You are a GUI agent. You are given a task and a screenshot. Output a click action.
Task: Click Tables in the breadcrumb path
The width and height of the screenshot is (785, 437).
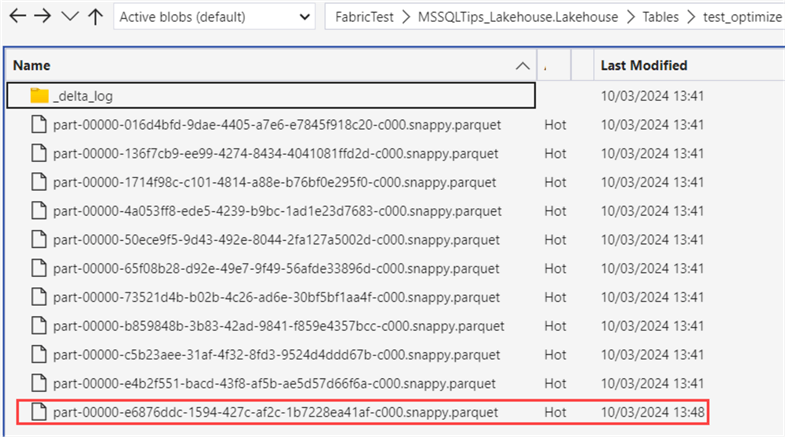660,17
